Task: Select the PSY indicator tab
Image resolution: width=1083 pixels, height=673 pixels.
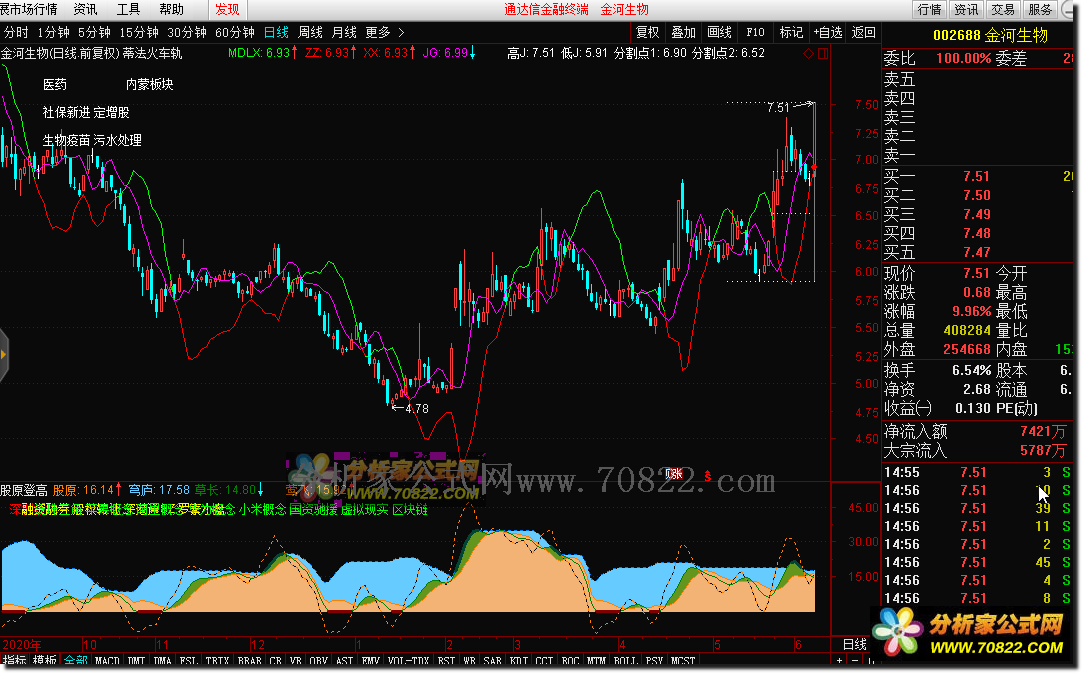Action: tap(655, 661)
